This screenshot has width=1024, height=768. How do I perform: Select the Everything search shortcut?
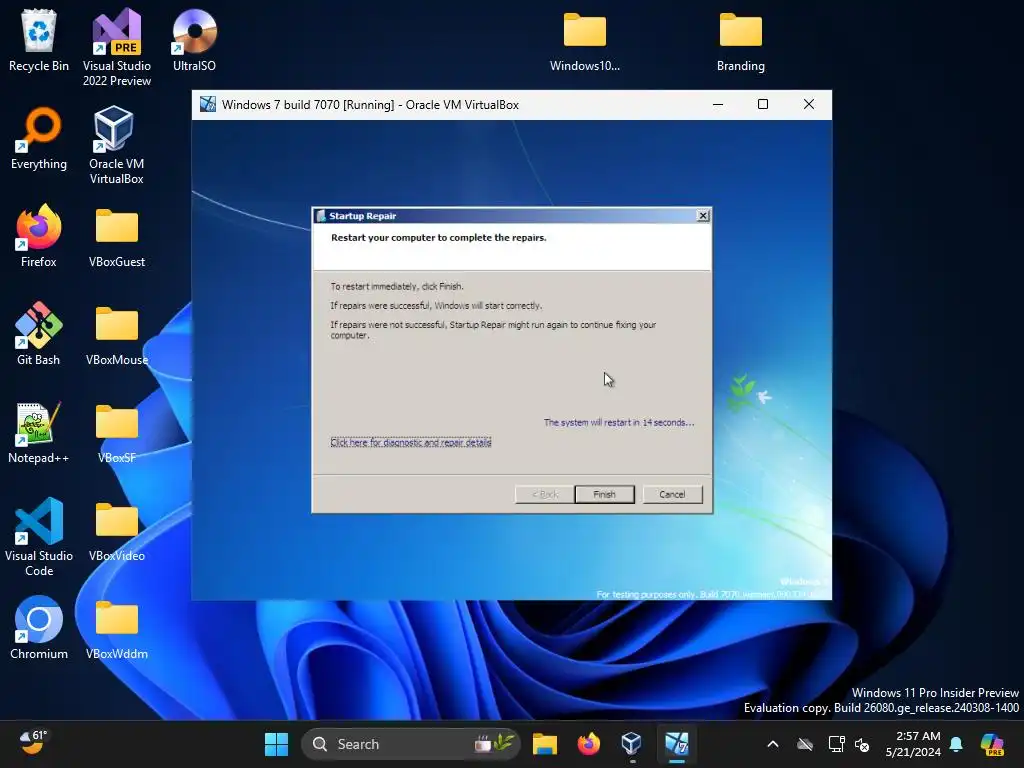tap(39, 138)
